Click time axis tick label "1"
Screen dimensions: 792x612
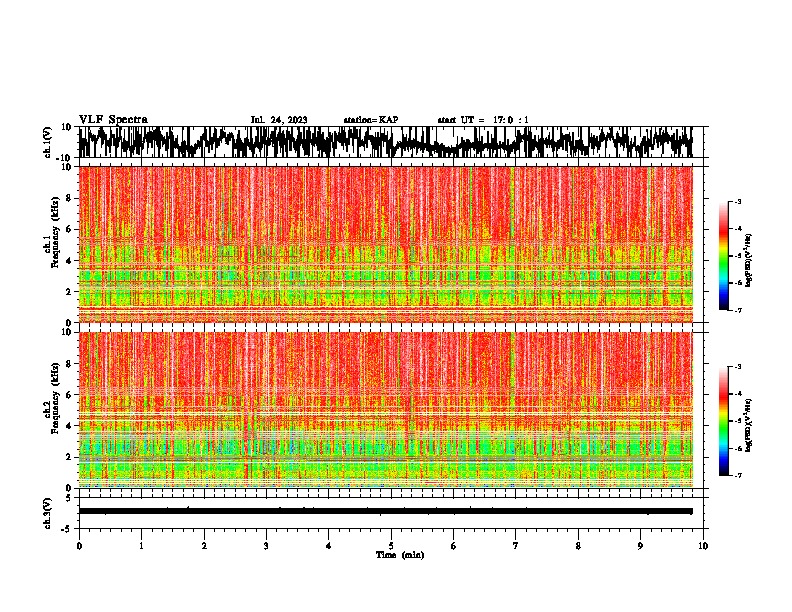(141, 546)
